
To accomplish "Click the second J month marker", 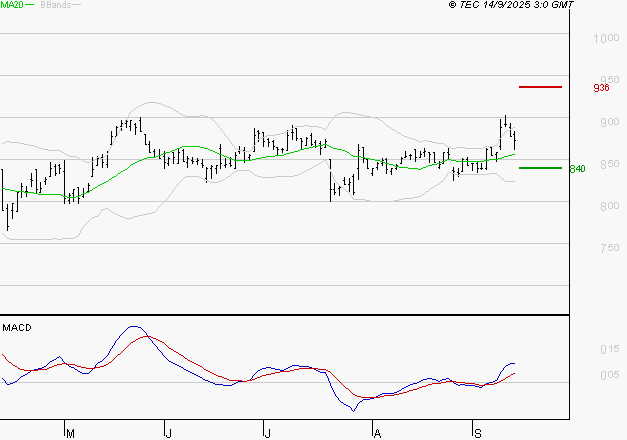I will (268, 433).
